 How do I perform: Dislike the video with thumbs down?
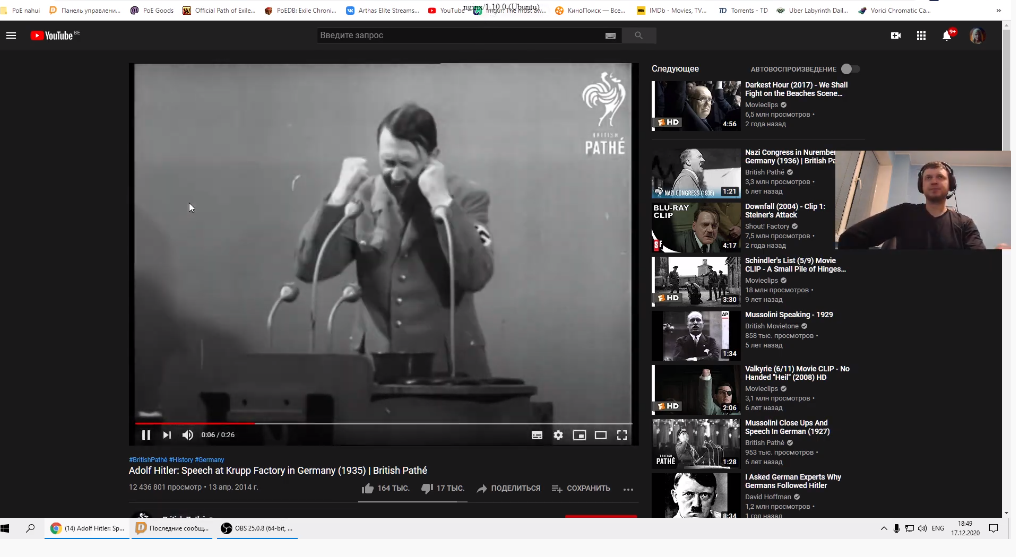pyautogui.click(x=427, y=488)
